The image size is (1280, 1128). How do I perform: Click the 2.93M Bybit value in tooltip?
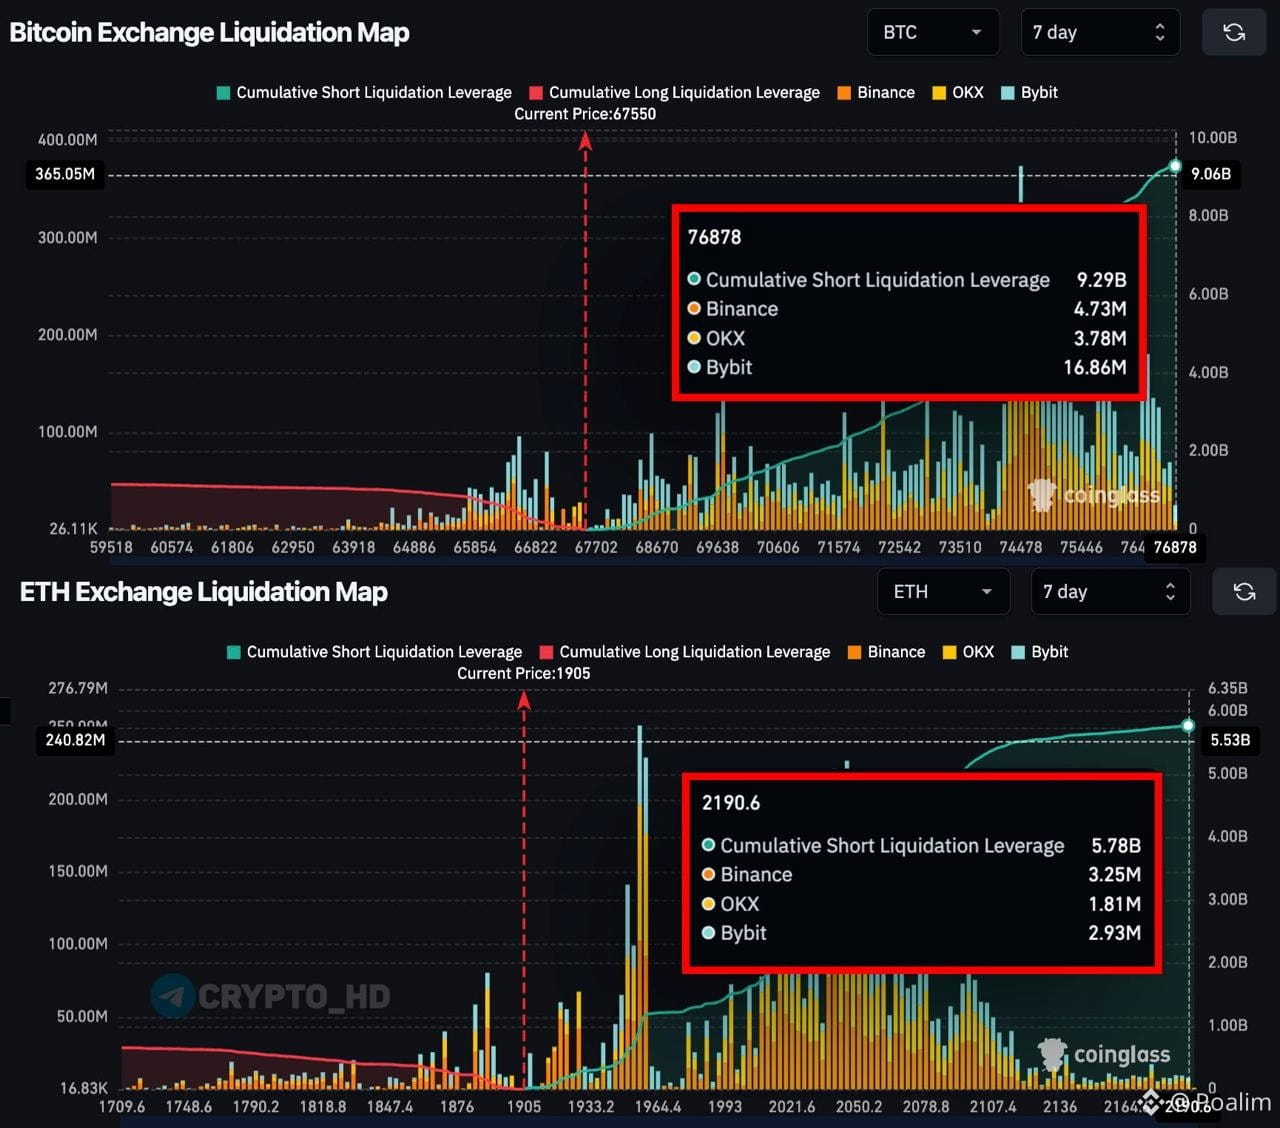[1115, 932]
